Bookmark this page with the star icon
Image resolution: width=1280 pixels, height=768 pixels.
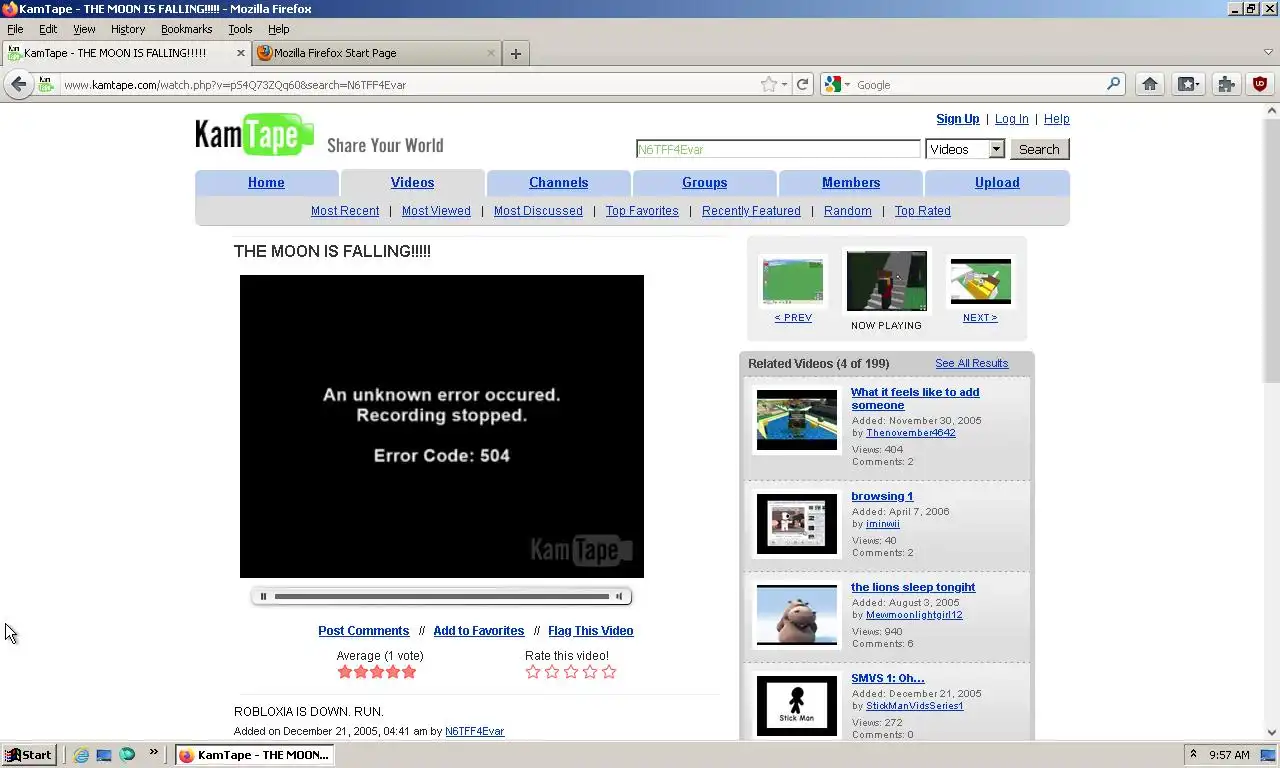pyautogui.click(x=768, y=85)
